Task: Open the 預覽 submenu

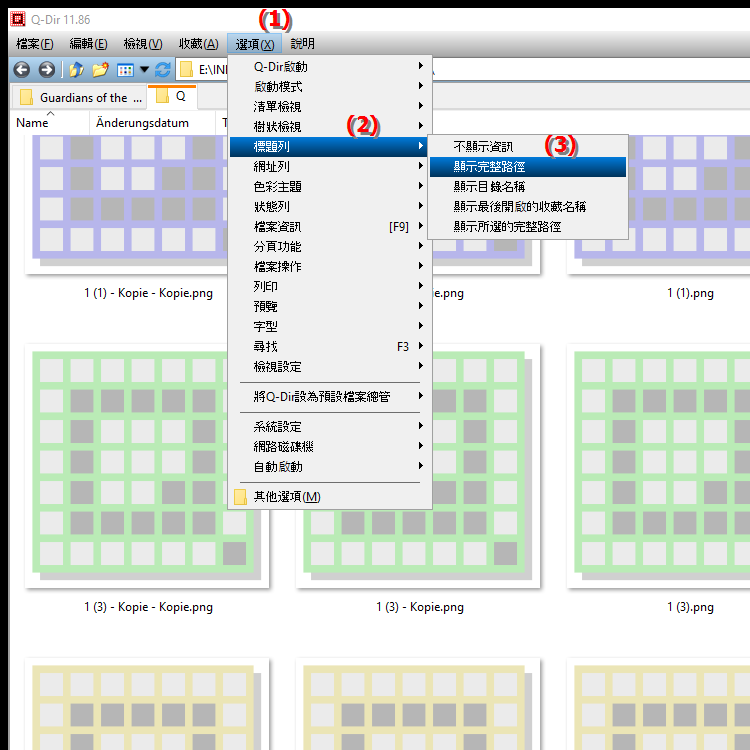Action: (330, 307)
